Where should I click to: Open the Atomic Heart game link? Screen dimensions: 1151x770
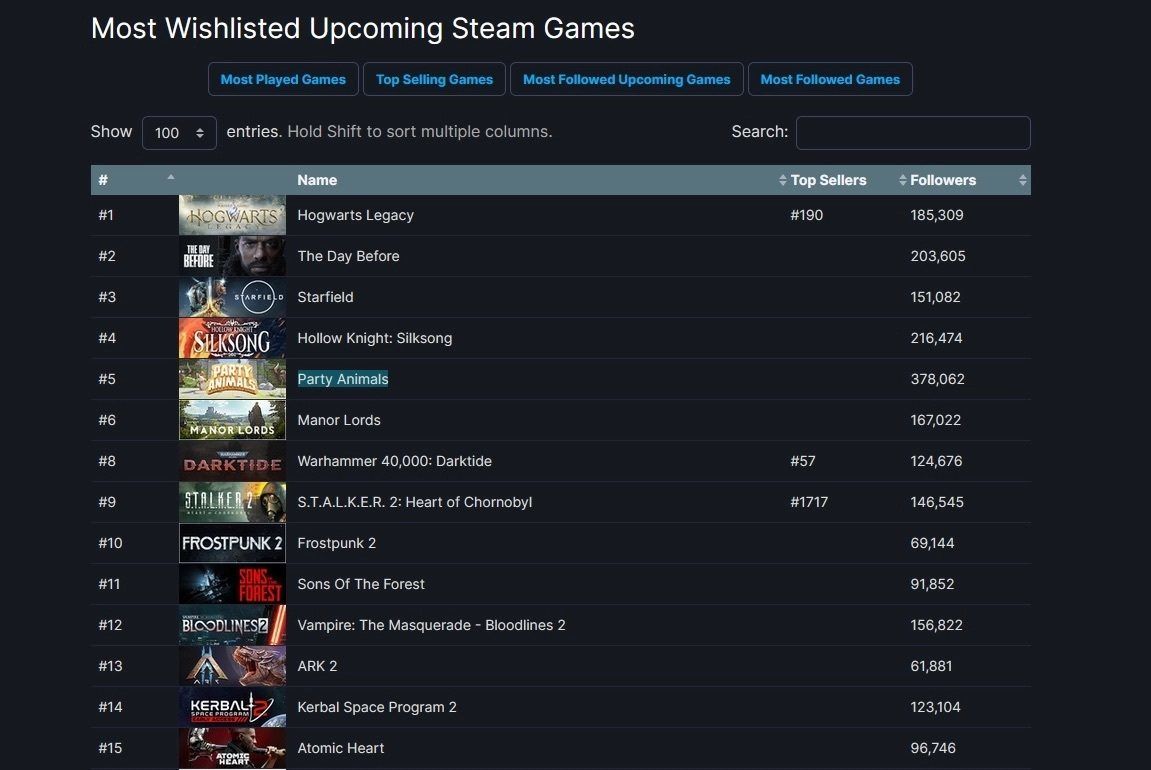click(341, 748)
